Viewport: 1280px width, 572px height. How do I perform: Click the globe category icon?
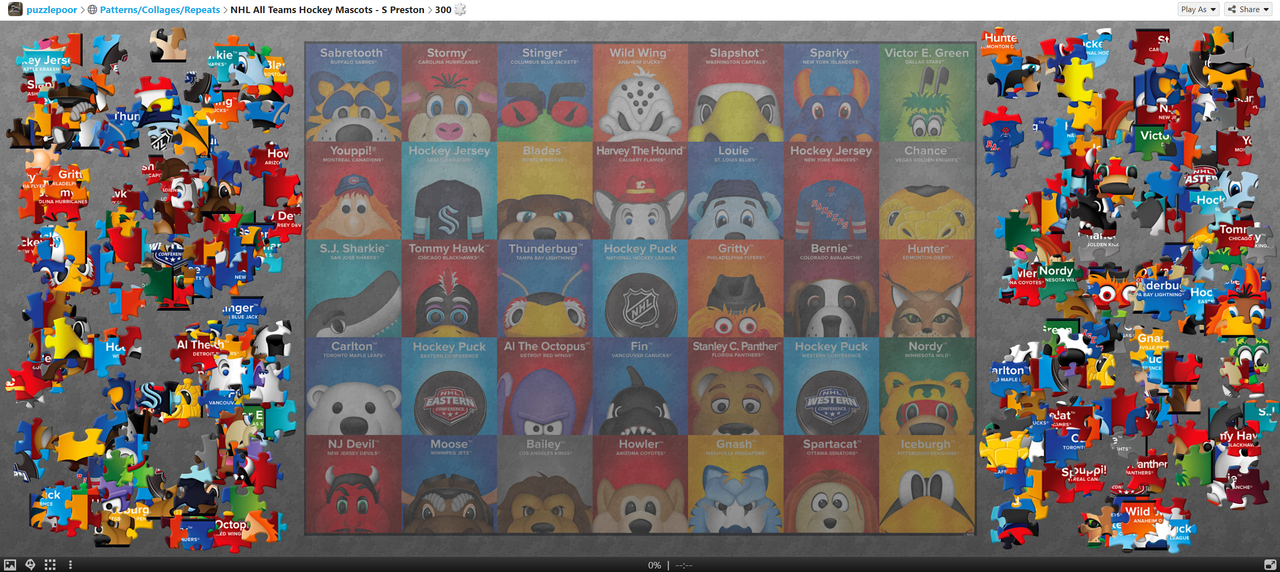(93, 9)
